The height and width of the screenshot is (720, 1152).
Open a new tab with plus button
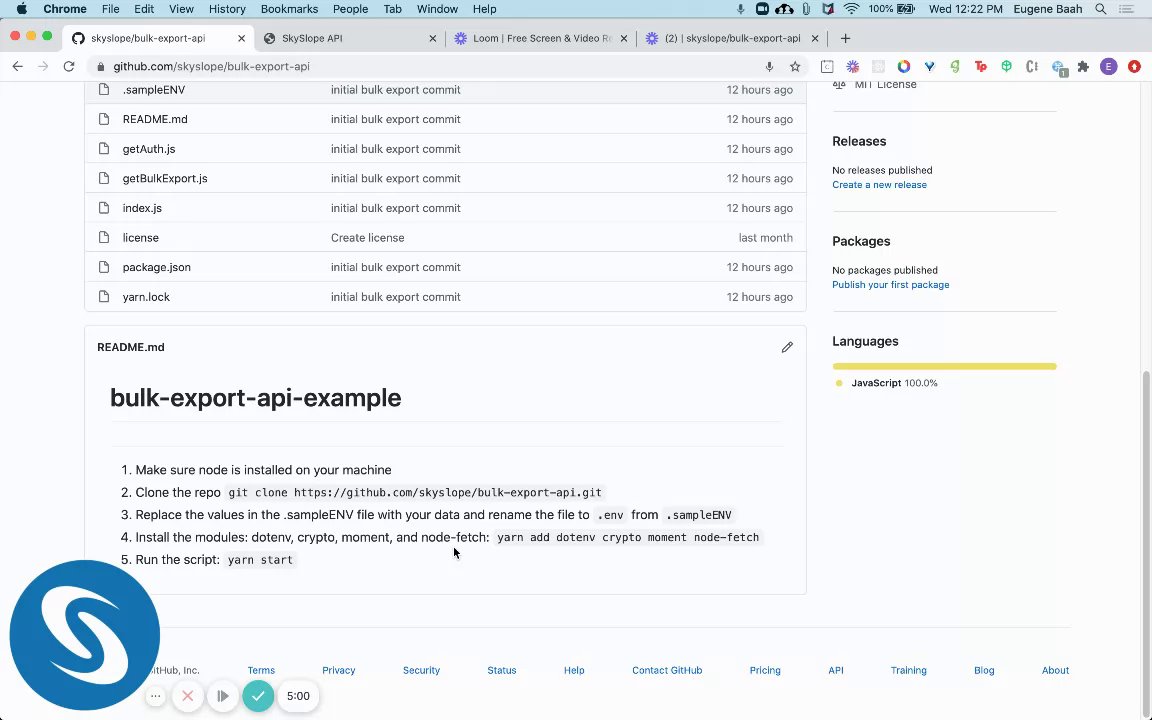[845, 38]
